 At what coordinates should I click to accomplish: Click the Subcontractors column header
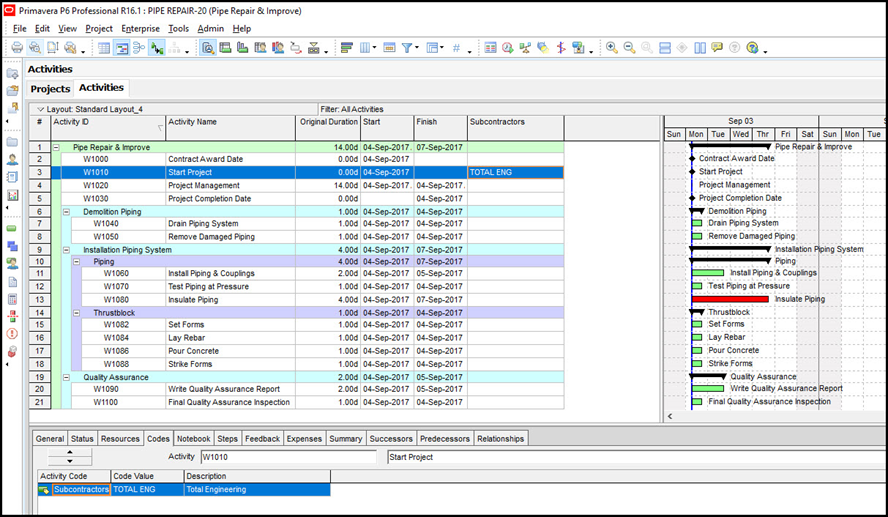click(x=516, y=128)
